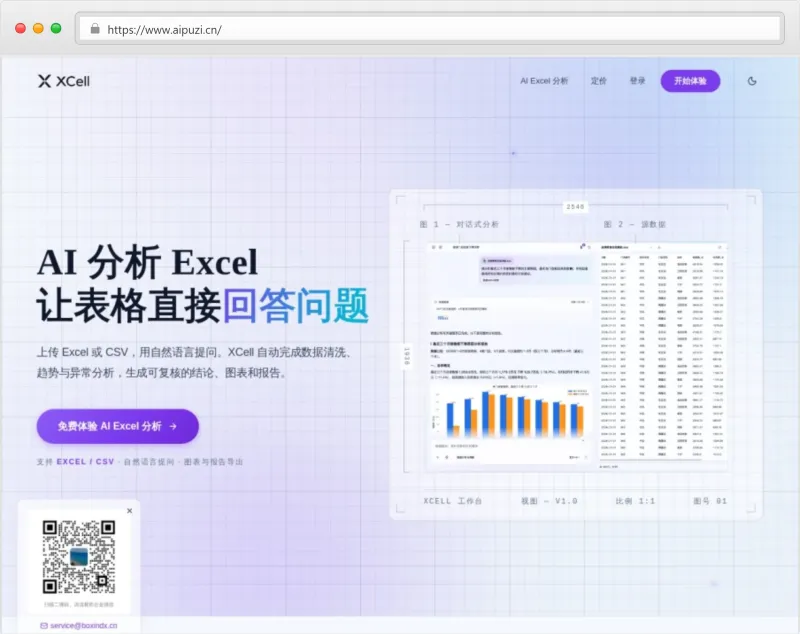Click the XCell logo in header
800x634 pixels.
coord(64,81)
